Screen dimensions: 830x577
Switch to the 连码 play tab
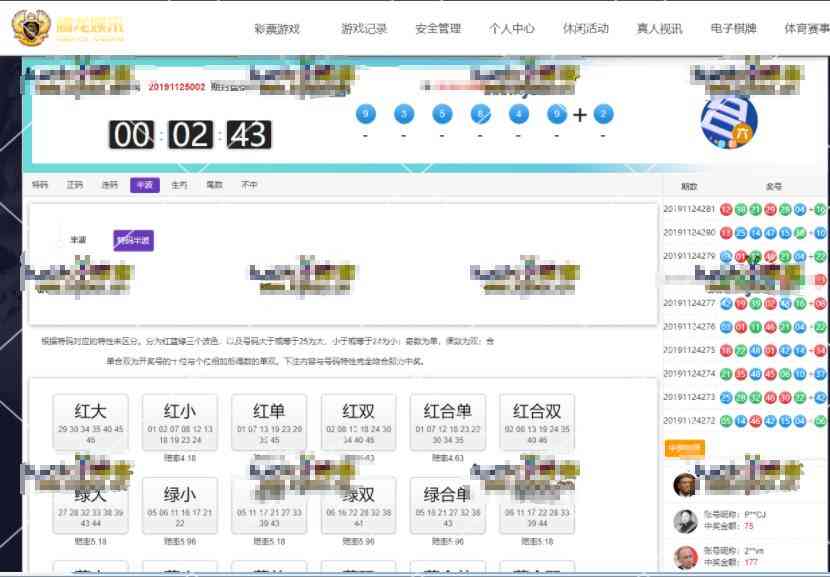(x=110, y=185)
